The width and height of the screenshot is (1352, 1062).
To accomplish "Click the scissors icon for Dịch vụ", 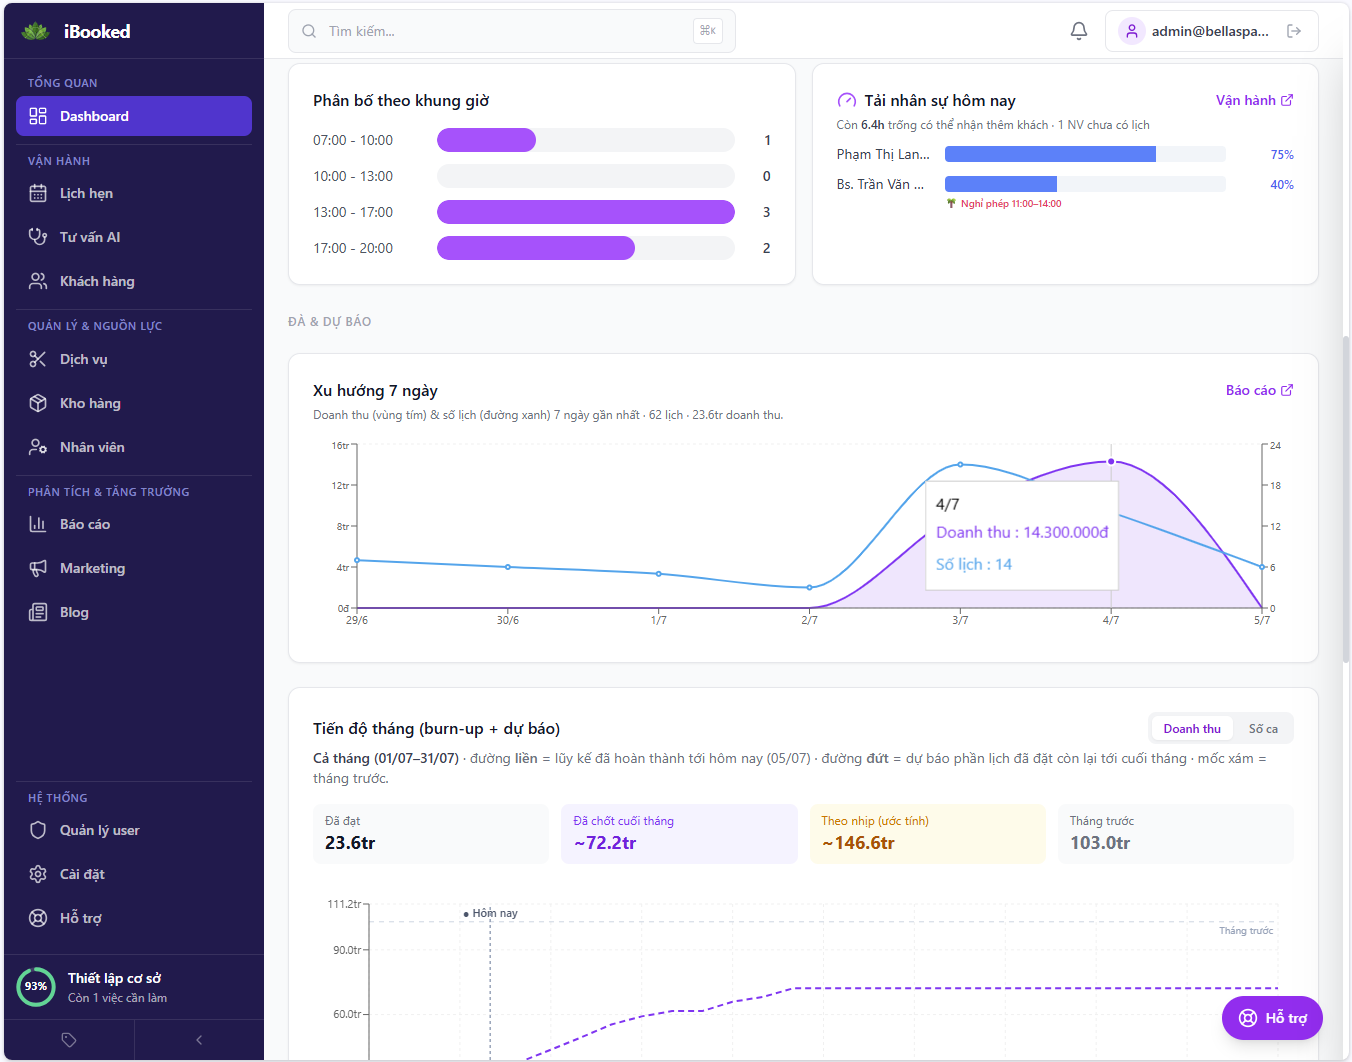I will point(38,359).
